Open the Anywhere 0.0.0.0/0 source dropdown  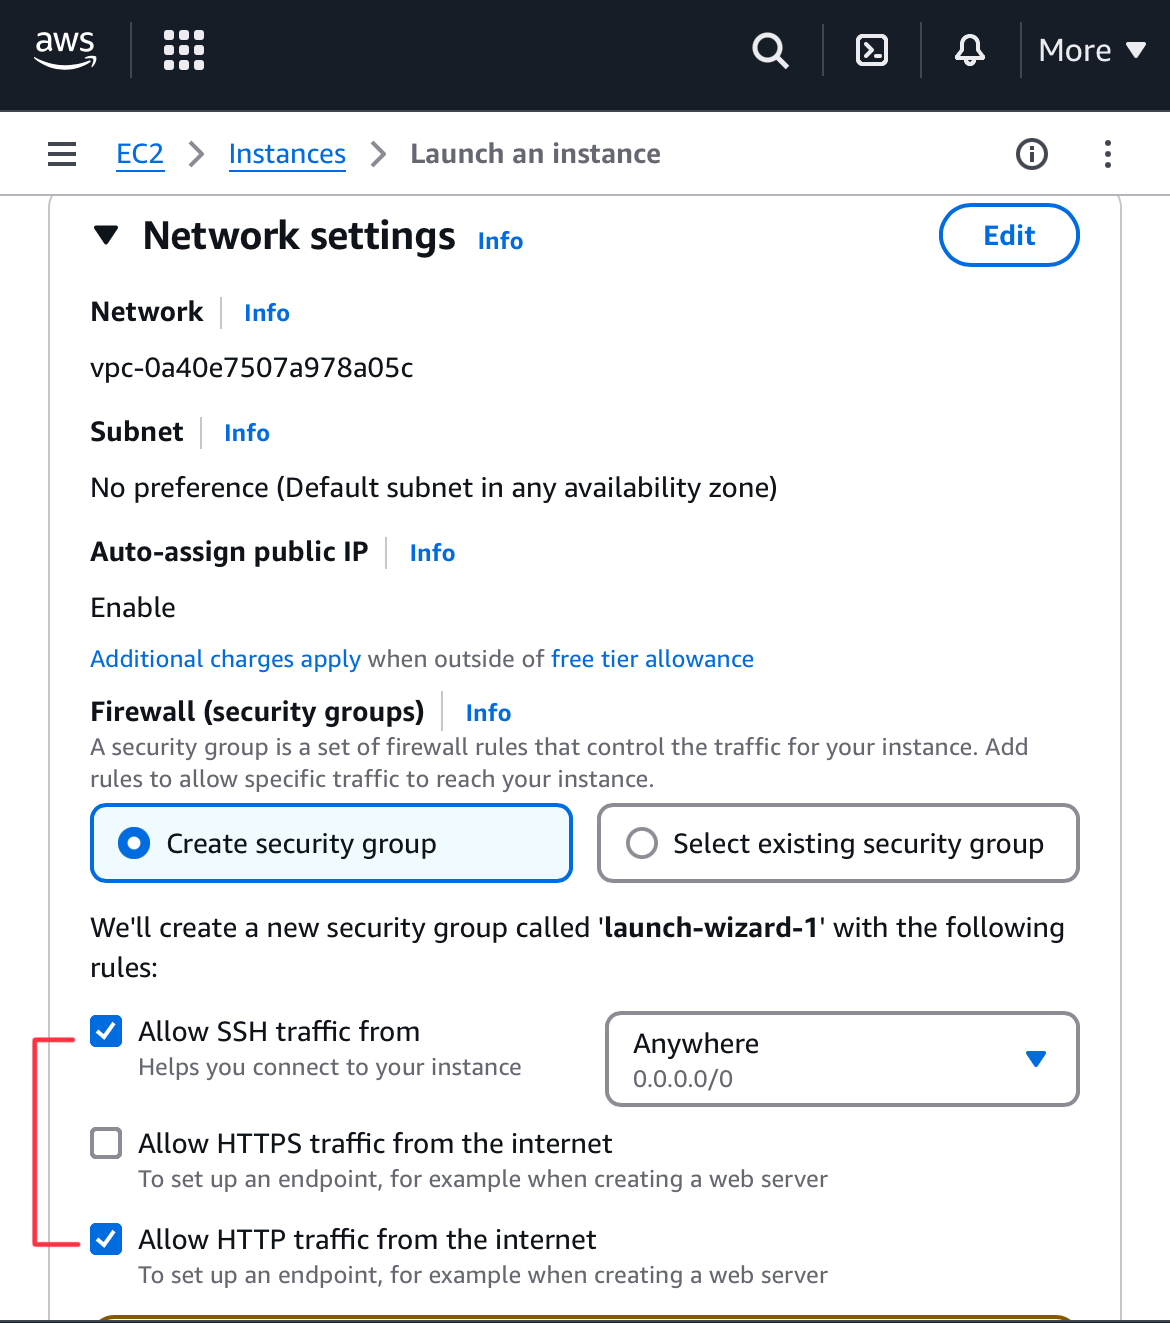click(841, 1059)
